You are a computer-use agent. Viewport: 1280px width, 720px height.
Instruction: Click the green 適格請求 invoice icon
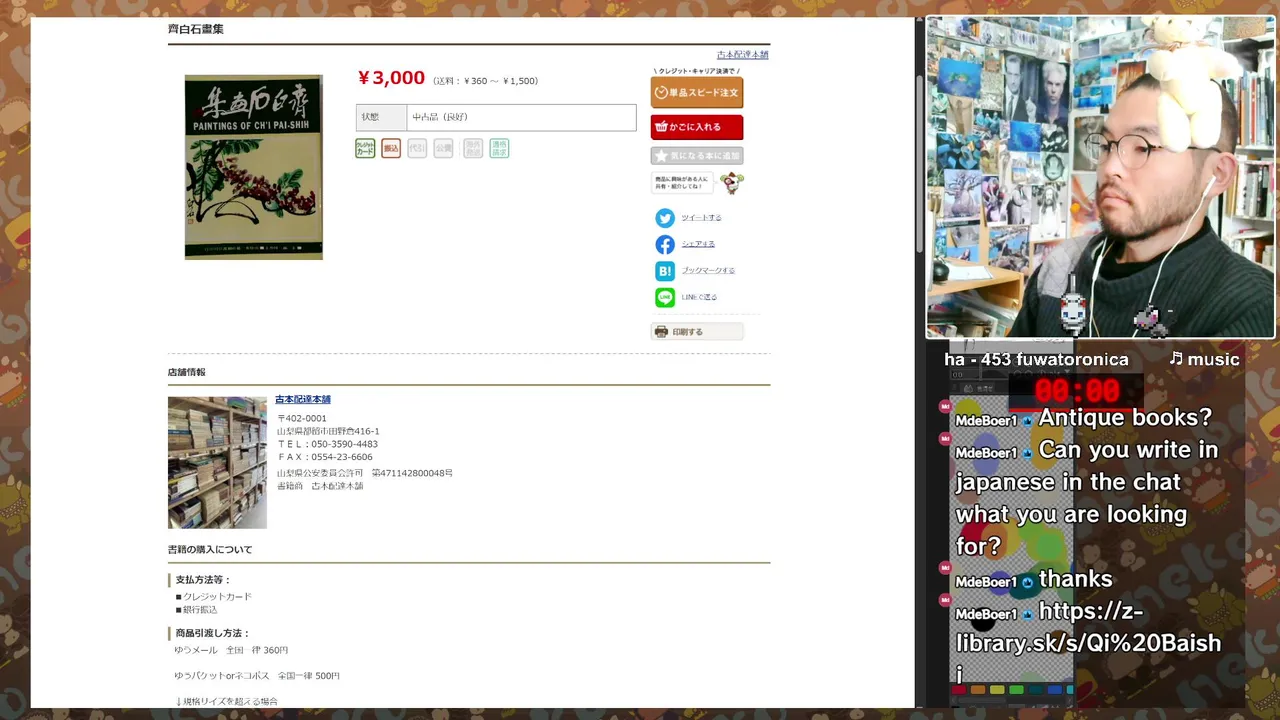(x=499, y=148)
